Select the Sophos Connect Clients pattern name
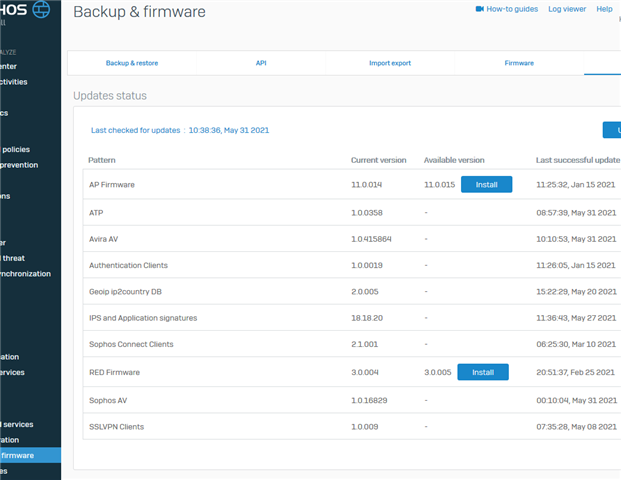Image resolution: width=621 pixels, height=480 pixels. (131, 344)
